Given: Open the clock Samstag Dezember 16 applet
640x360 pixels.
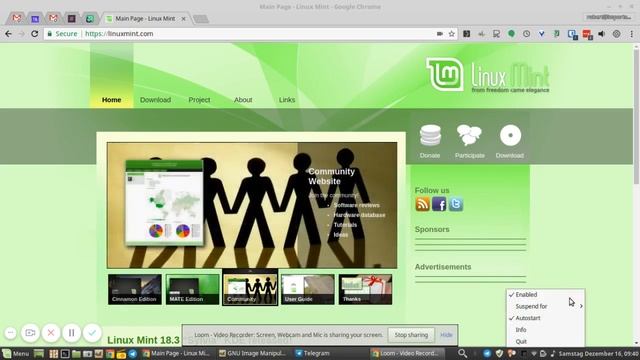Looking at the screenshot, I should [598, 353].
